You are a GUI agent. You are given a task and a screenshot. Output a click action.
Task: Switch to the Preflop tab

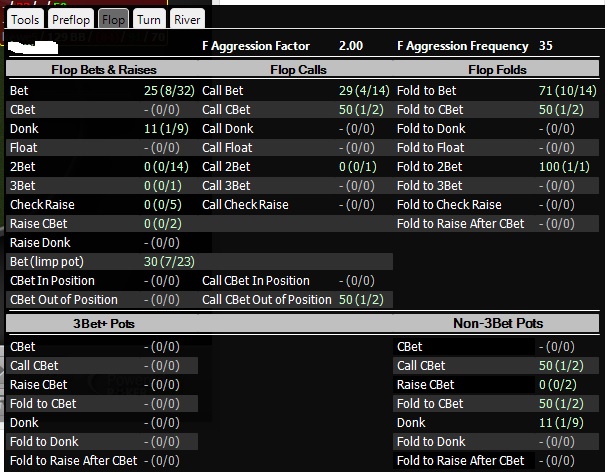pyautogui.click(x=72, y=19)
